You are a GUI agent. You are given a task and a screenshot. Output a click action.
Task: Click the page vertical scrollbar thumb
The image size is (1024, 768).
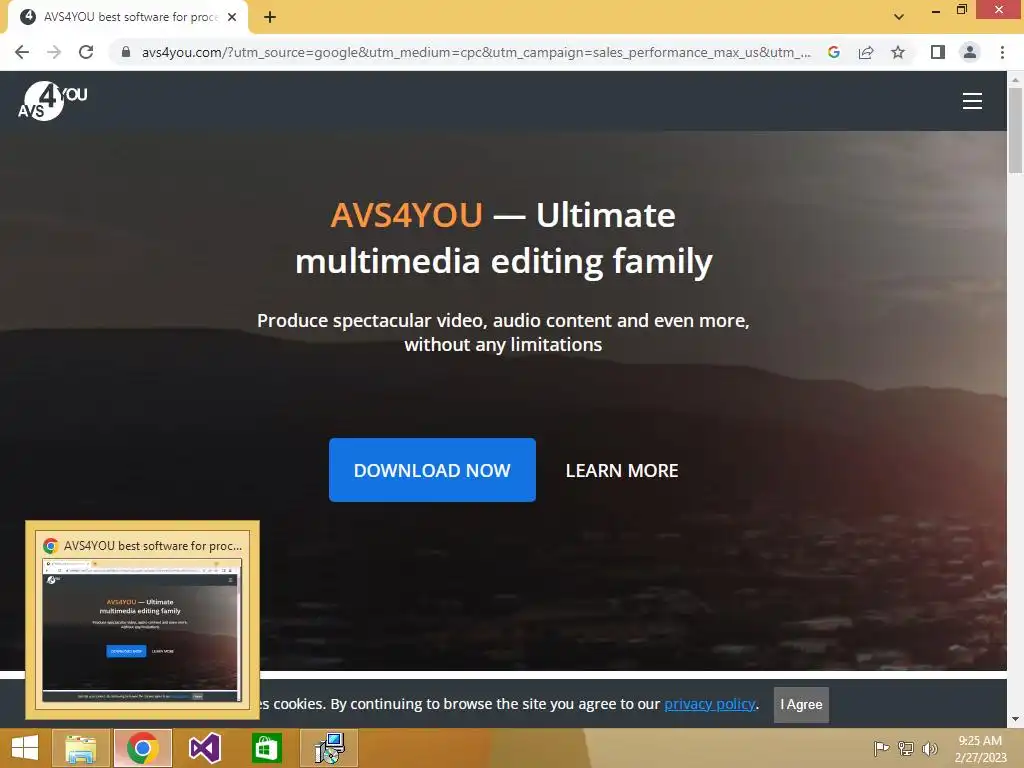coord(1015,130)
